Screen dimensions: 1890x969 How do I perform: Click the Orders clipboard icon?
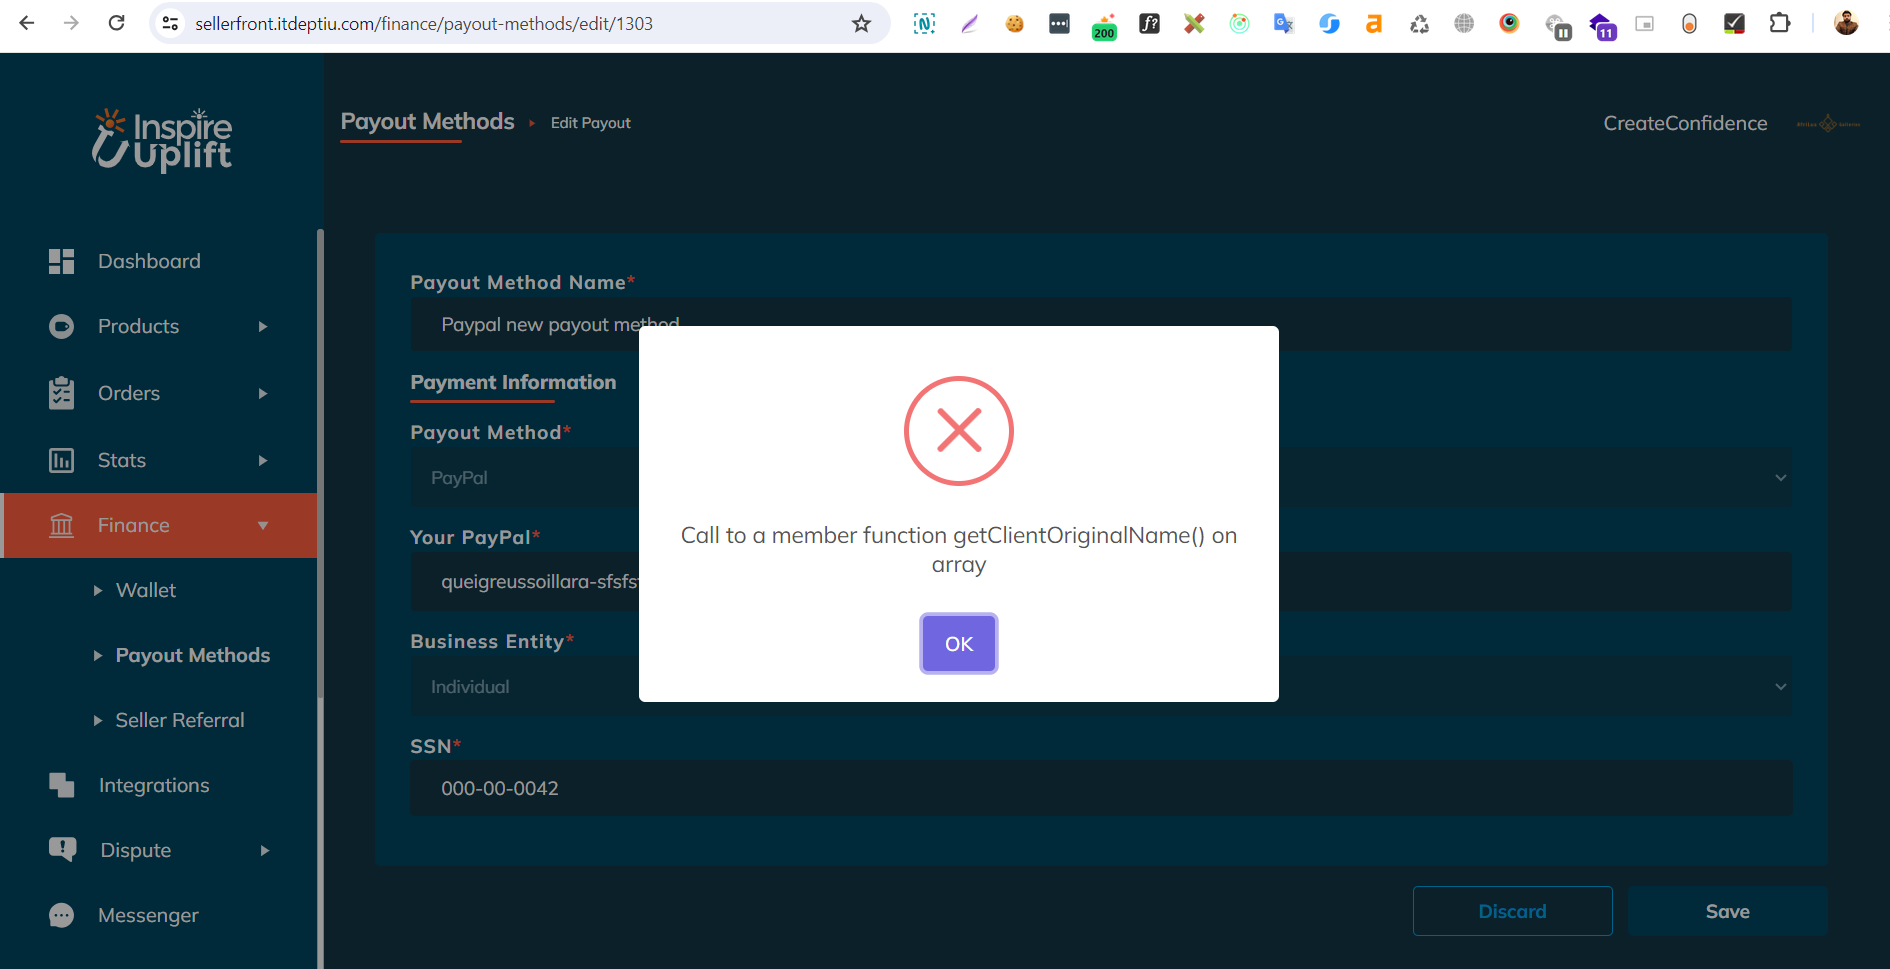coord(61,393)
